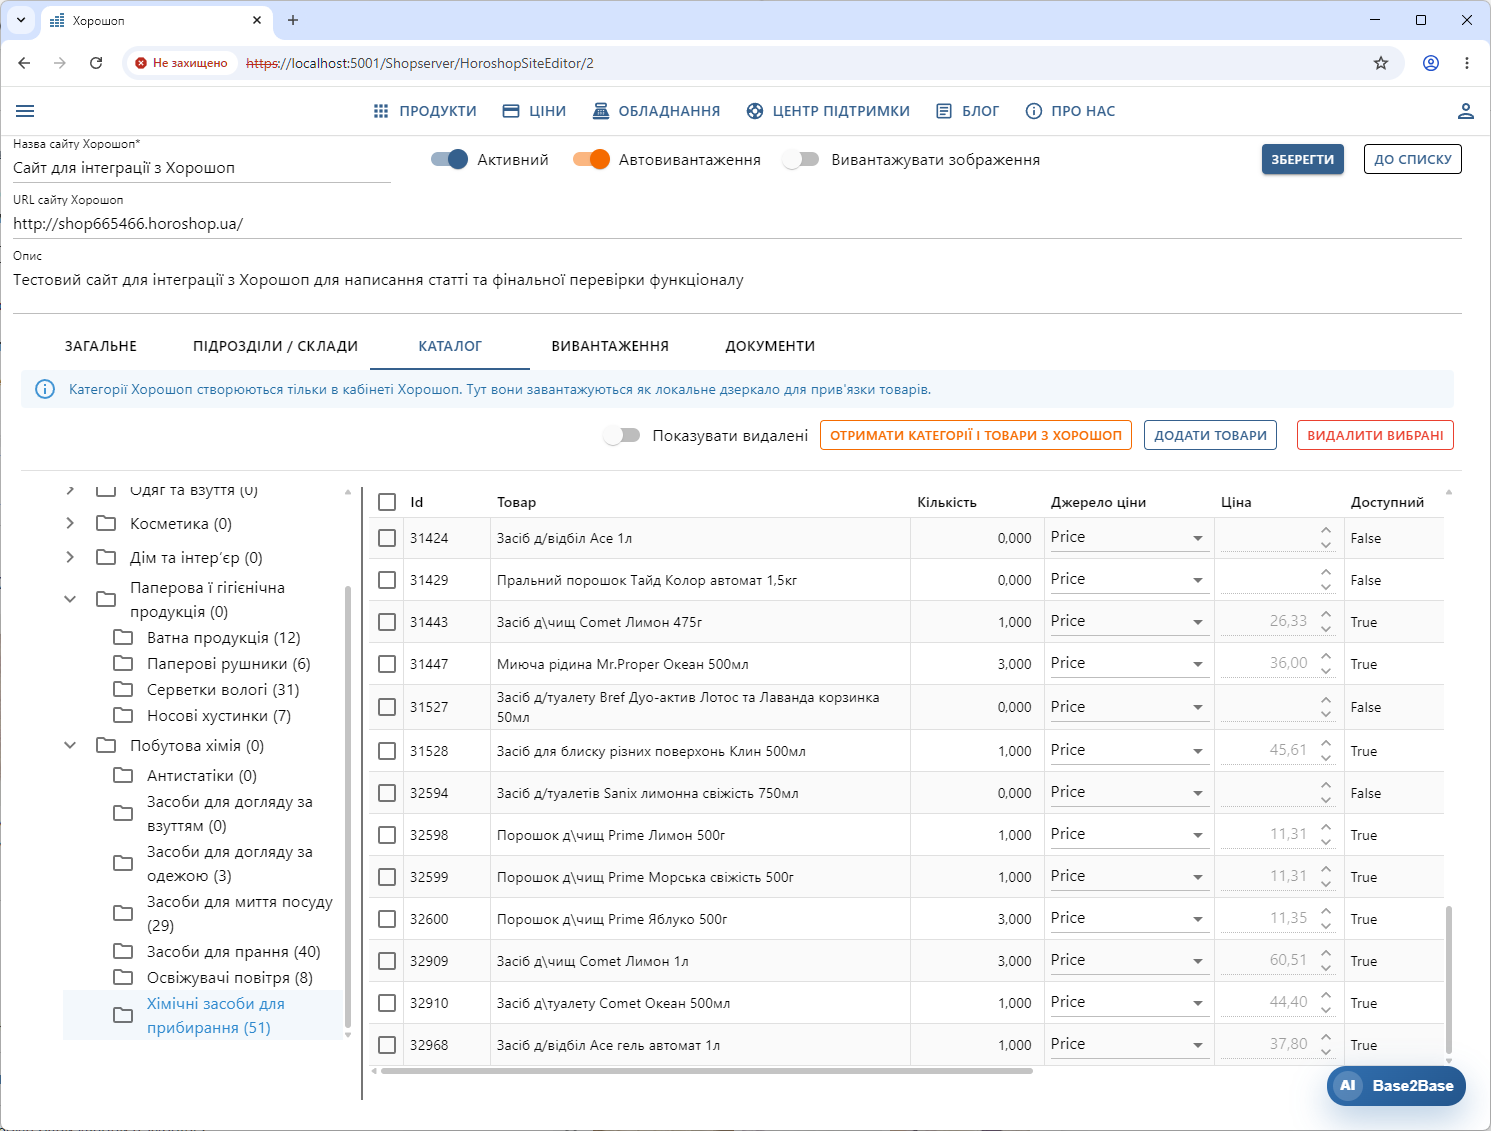Switch to the ПІДРОЗДІЛИ / СКЛАДИ tab
The height and width of the screenshot is (1131, 1491).
[x=276, y=346]
